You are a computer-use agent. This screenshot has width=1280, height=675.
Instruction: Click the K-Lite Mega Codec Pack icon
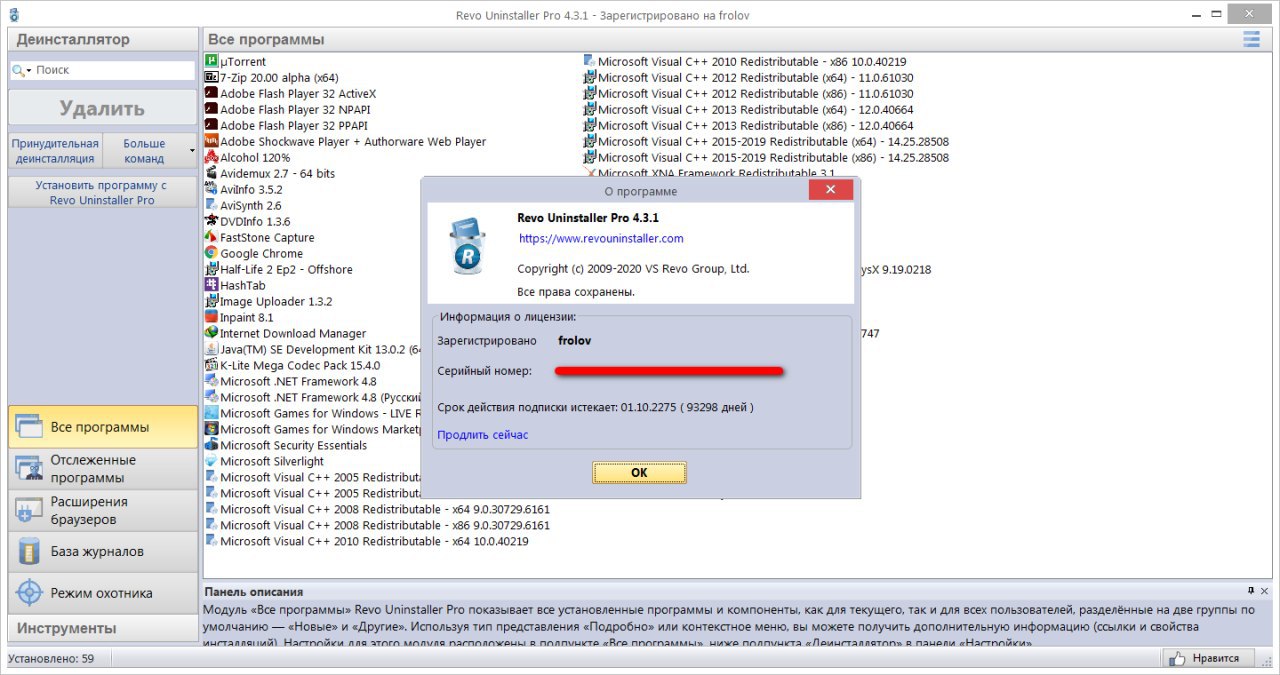211,365
